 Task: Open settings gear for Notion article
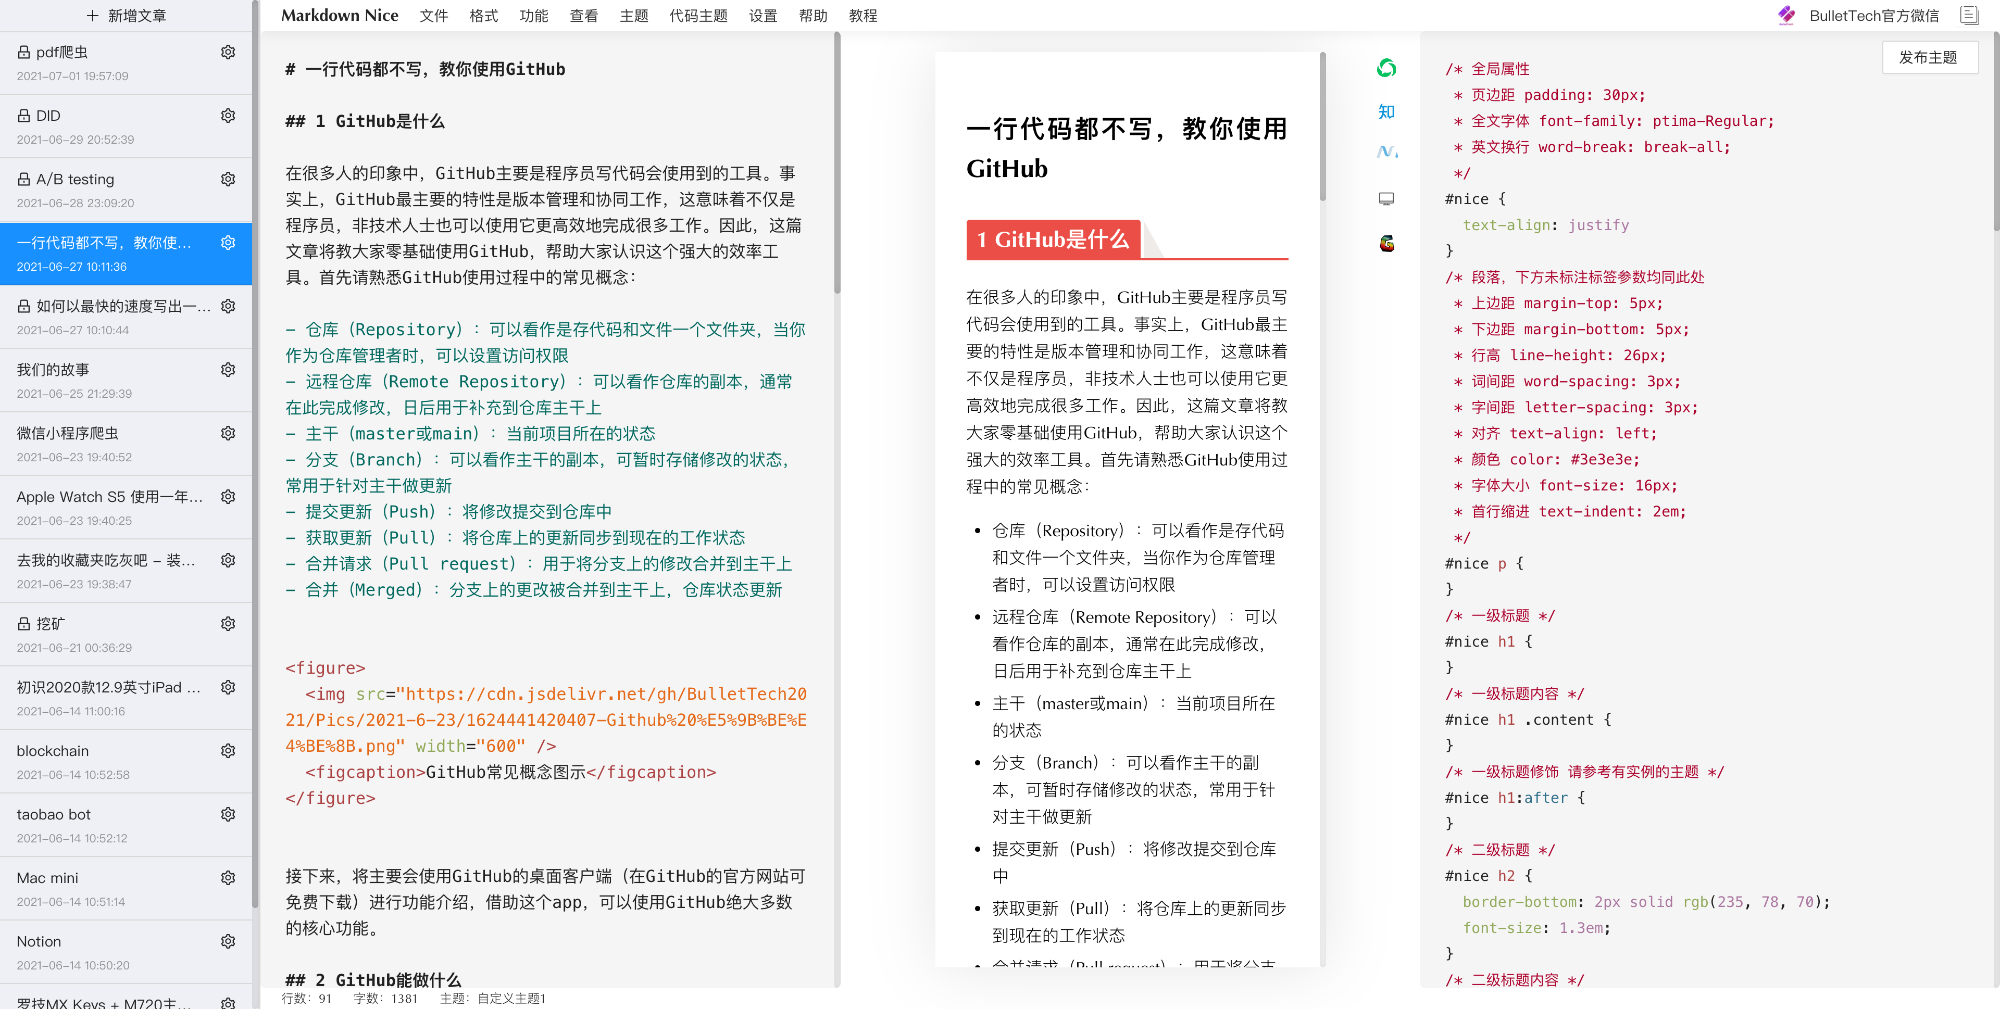point(228,942)
